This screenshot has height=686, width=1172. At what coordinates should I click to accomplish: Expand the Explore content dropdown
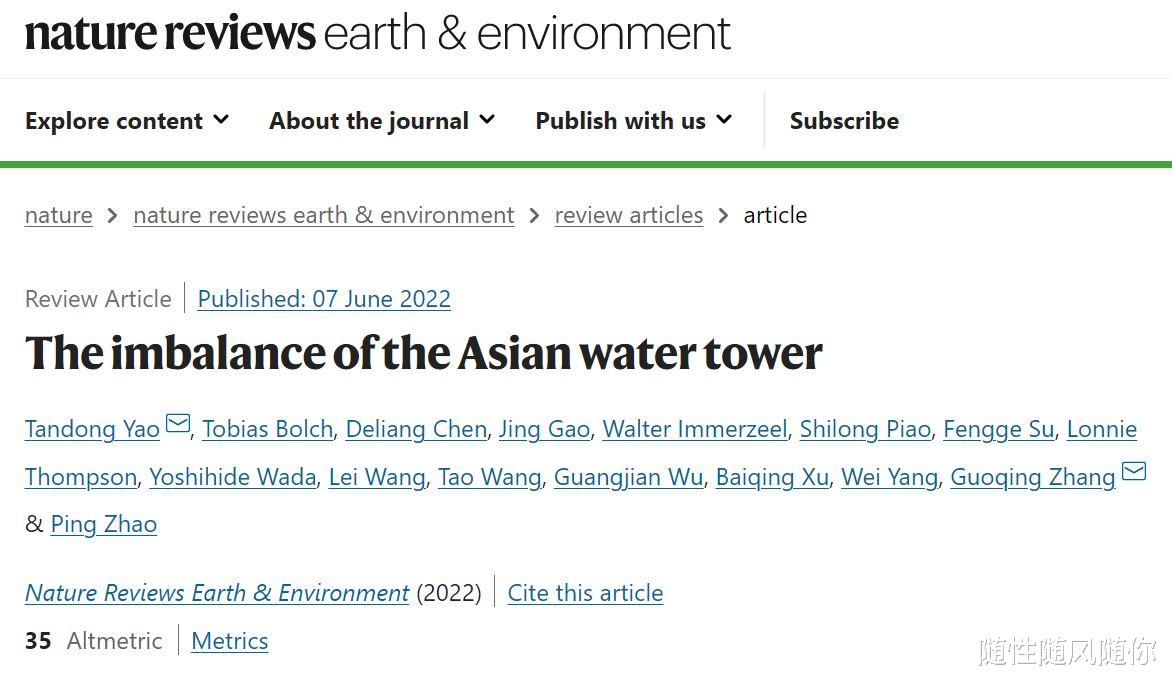(x=126, y=120)
